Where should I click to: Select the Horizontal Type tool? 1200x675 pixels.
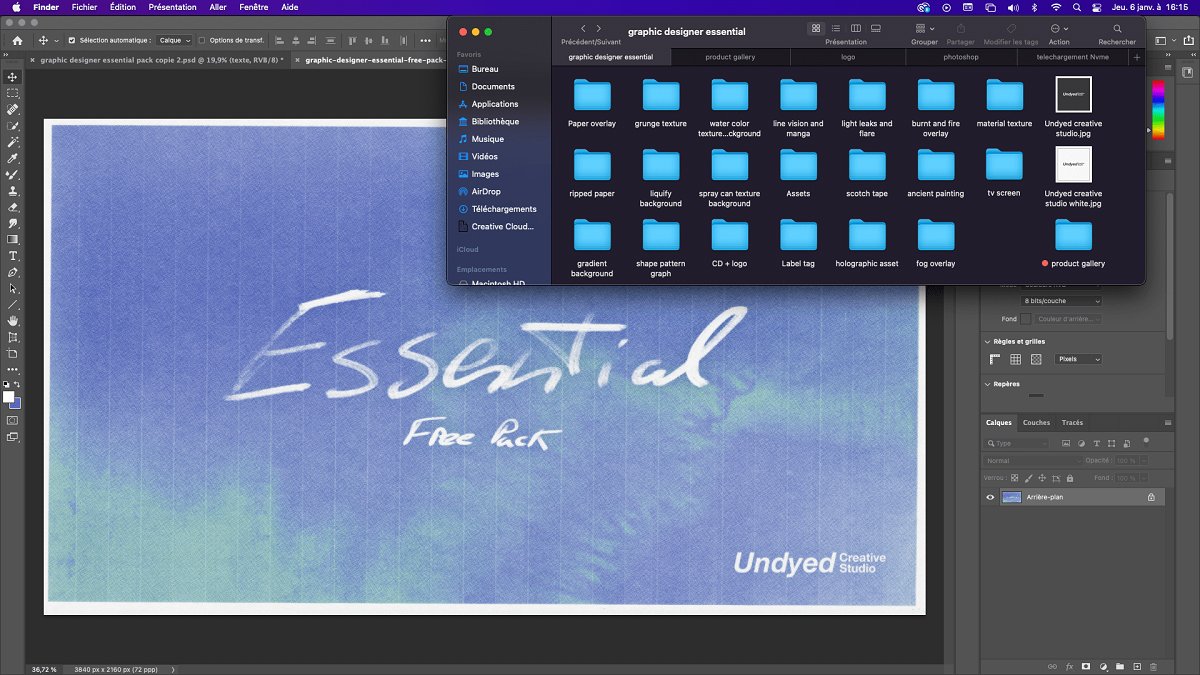(13, 256)
